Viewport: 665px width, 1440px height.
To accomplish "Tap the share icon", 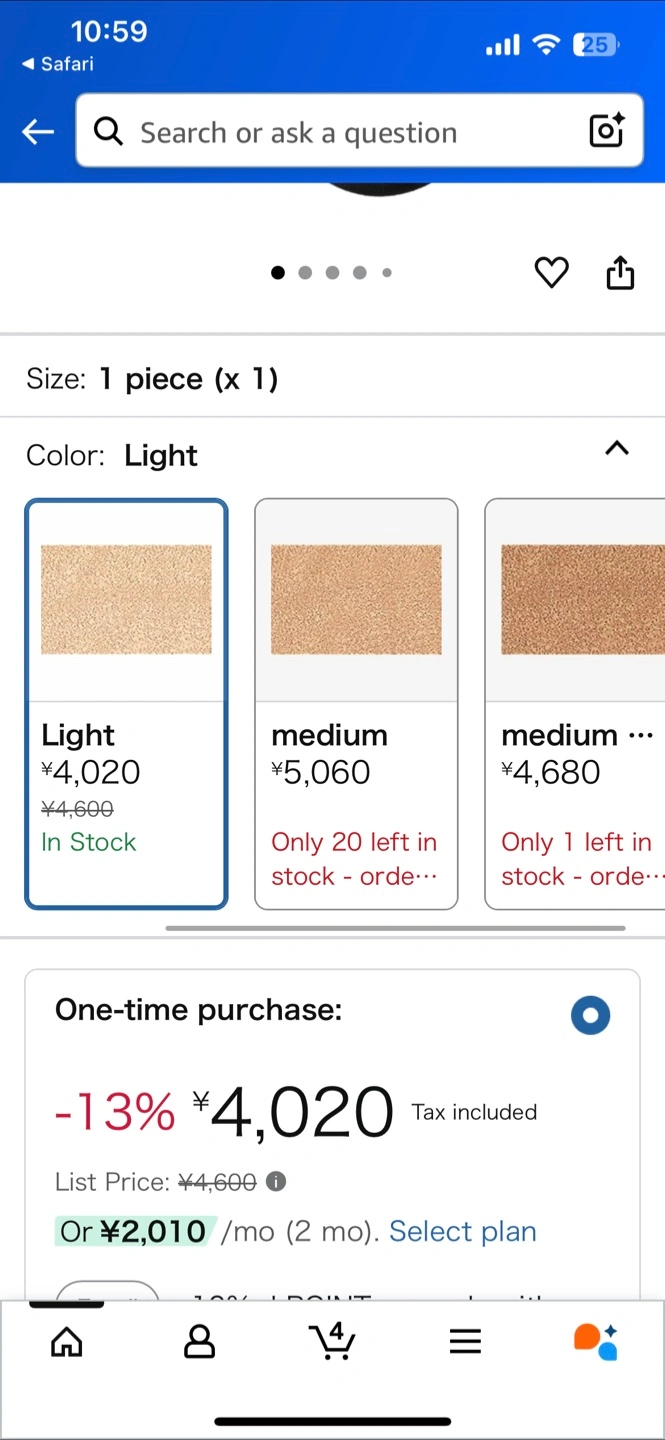I will click(621, 272).
